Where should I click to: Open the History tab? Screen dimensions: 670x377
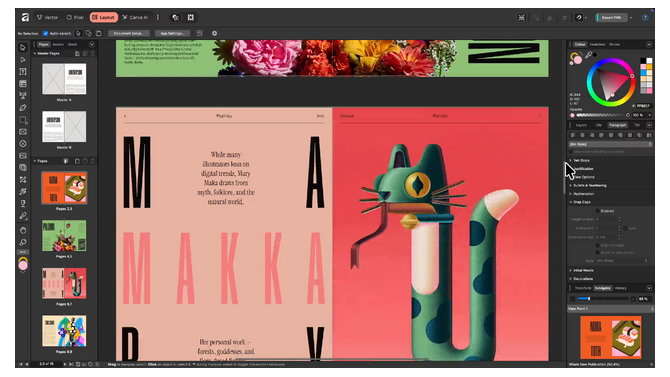(x=621, y=288)
